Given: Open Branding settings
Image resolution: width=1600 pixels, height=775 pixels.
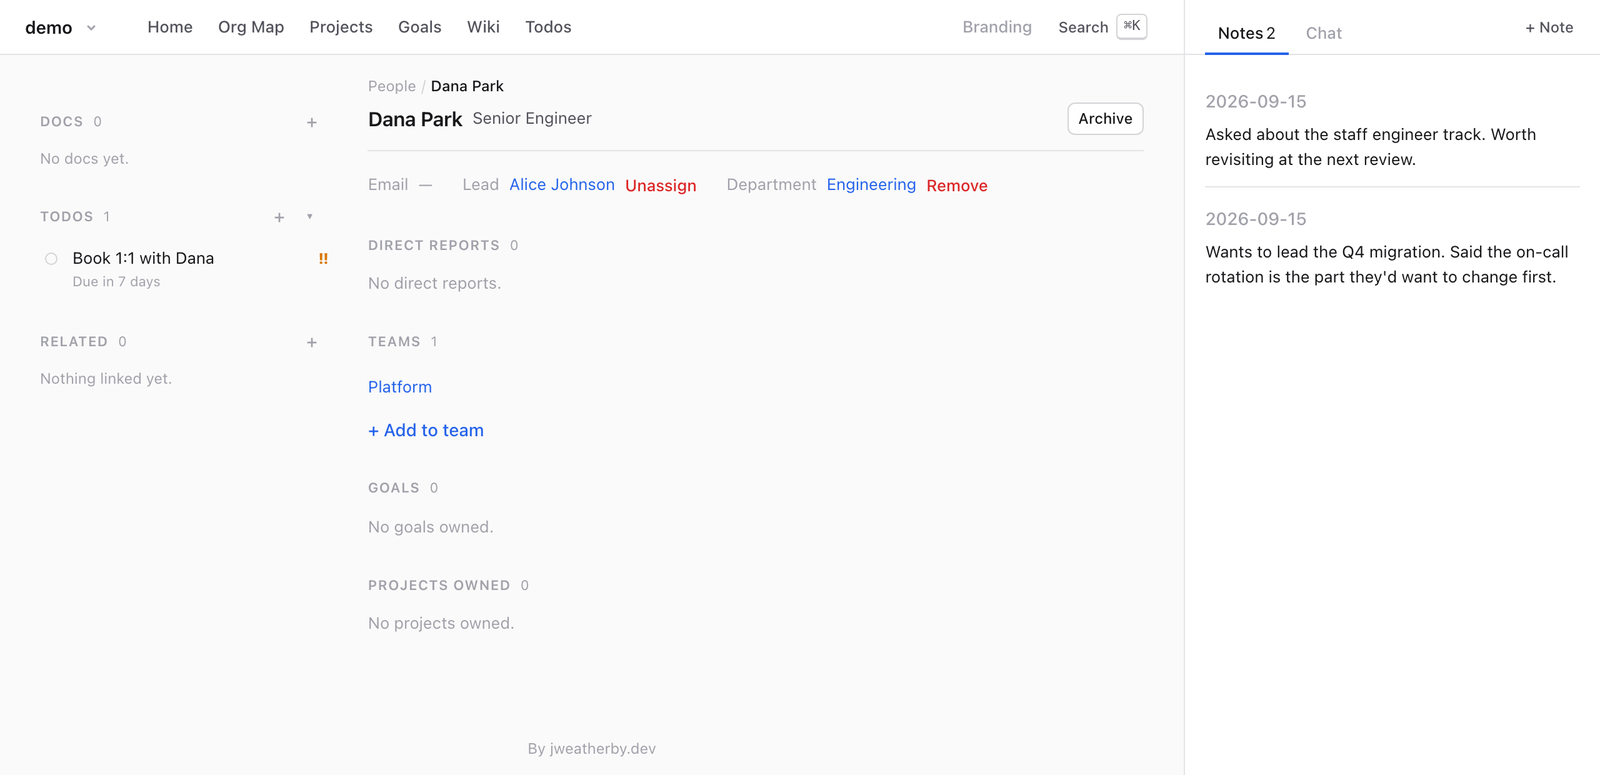Looking at the screenshot, I should pos(997,27).
